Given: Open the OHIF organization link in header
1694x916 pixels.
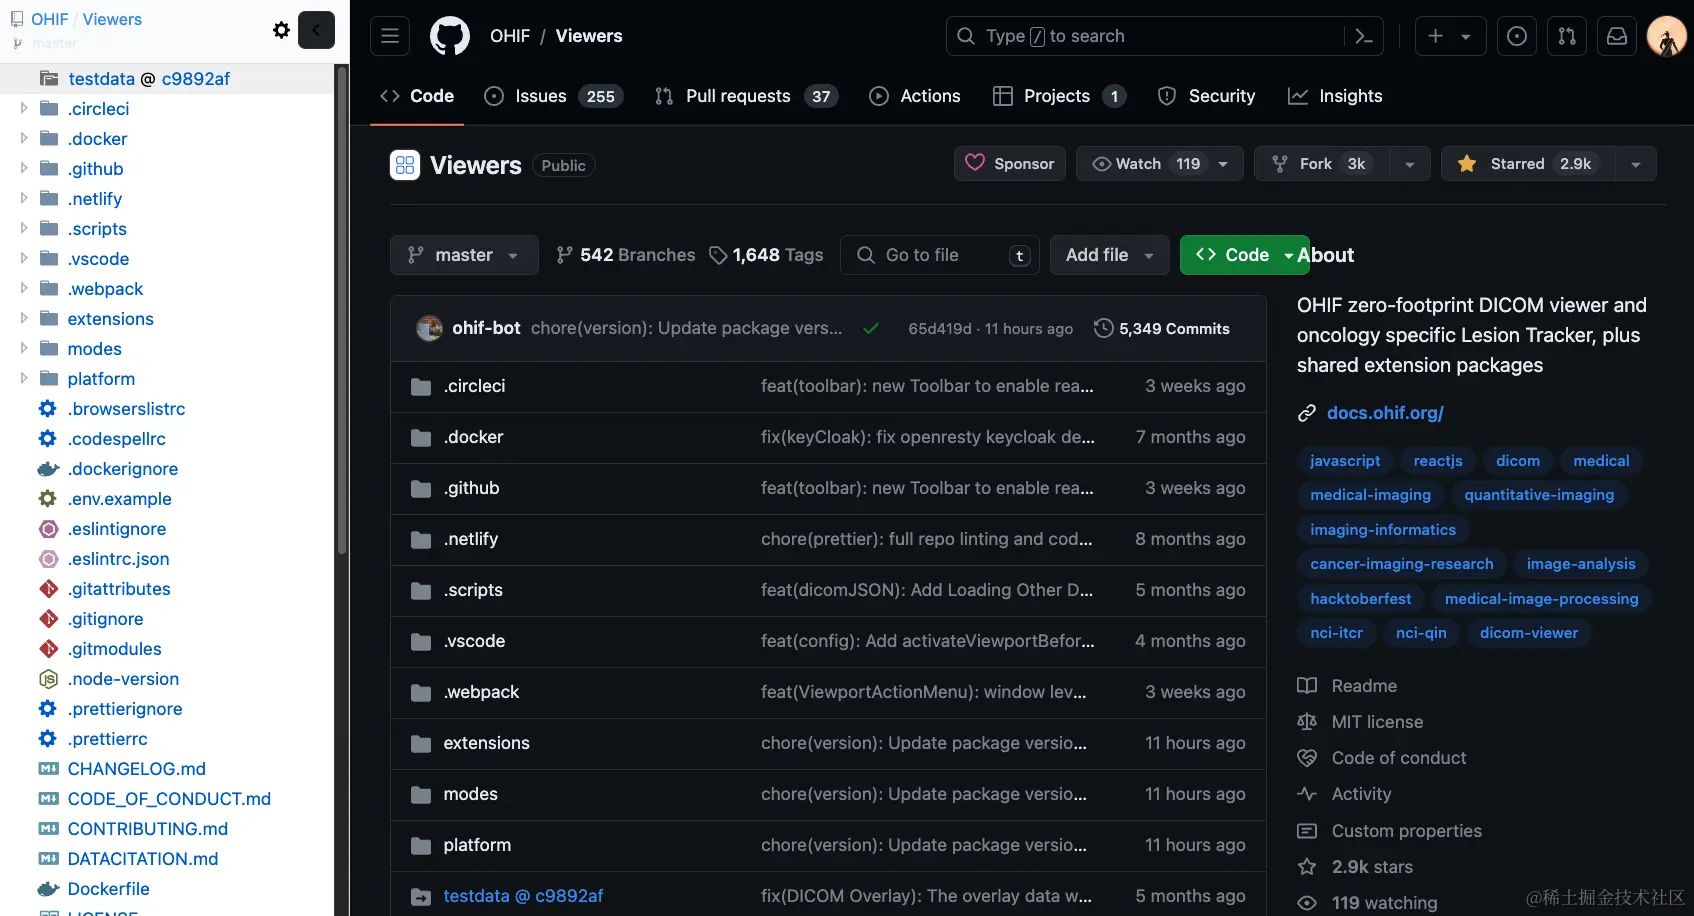Looking at the screenshot, I should click(510, 36).
